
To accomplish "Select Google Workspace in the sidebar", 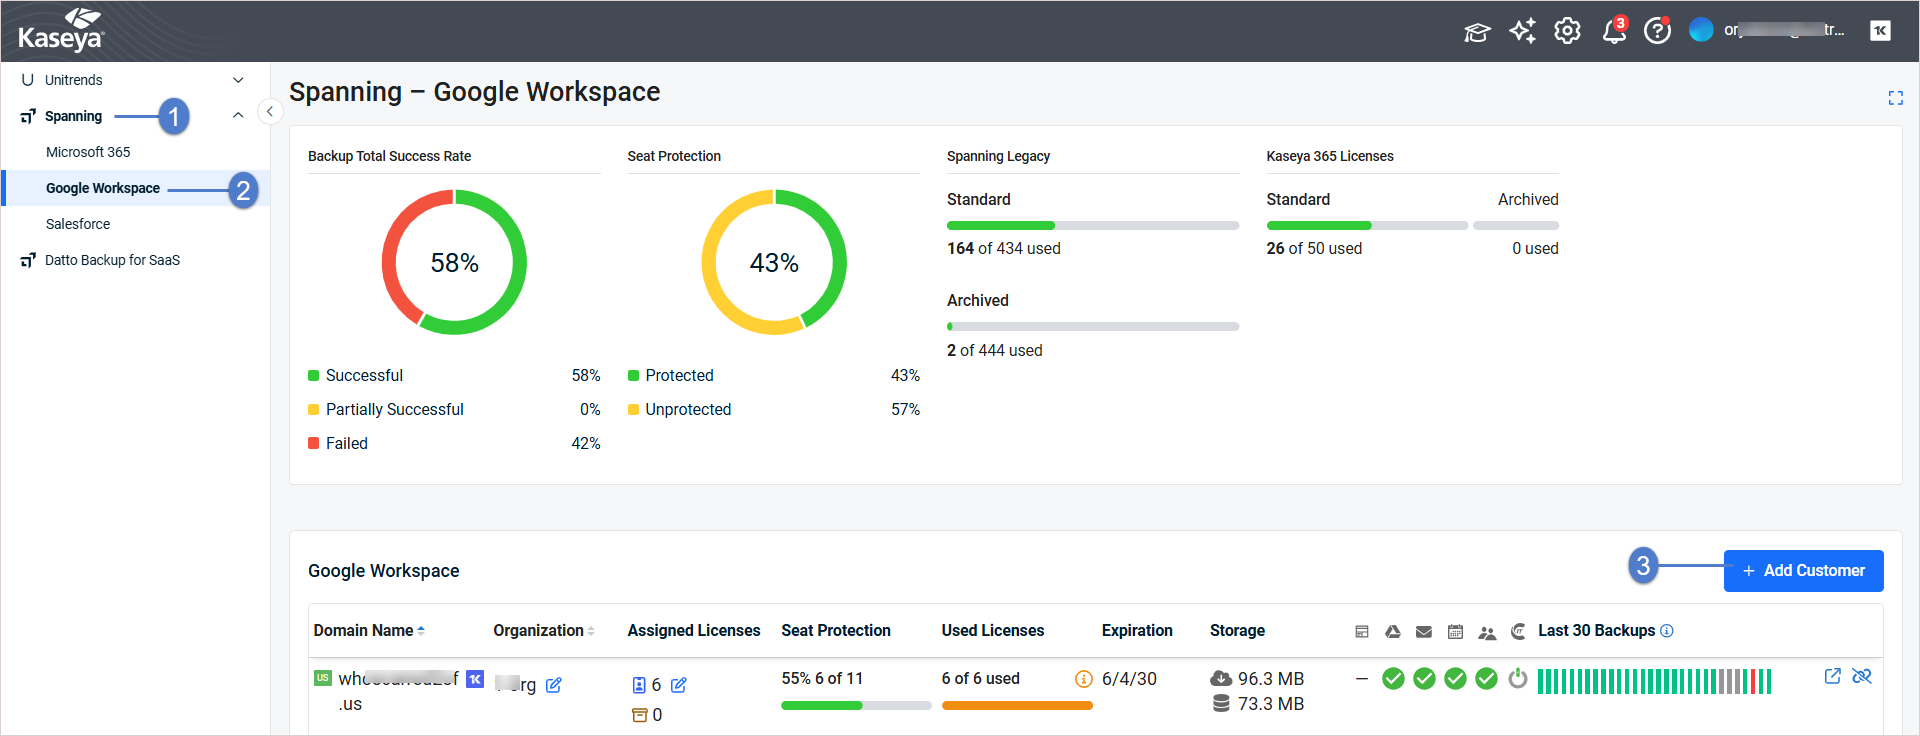I will click(x=103, y=188).
